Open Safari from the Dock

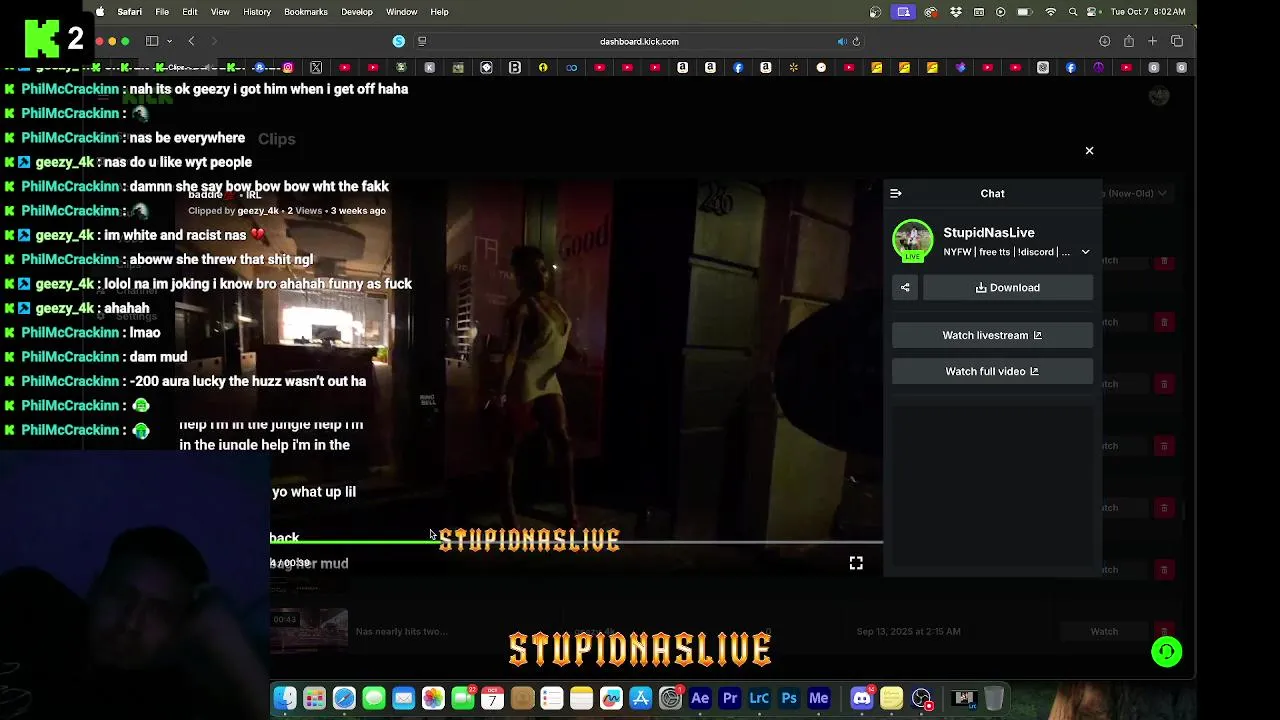344,698
